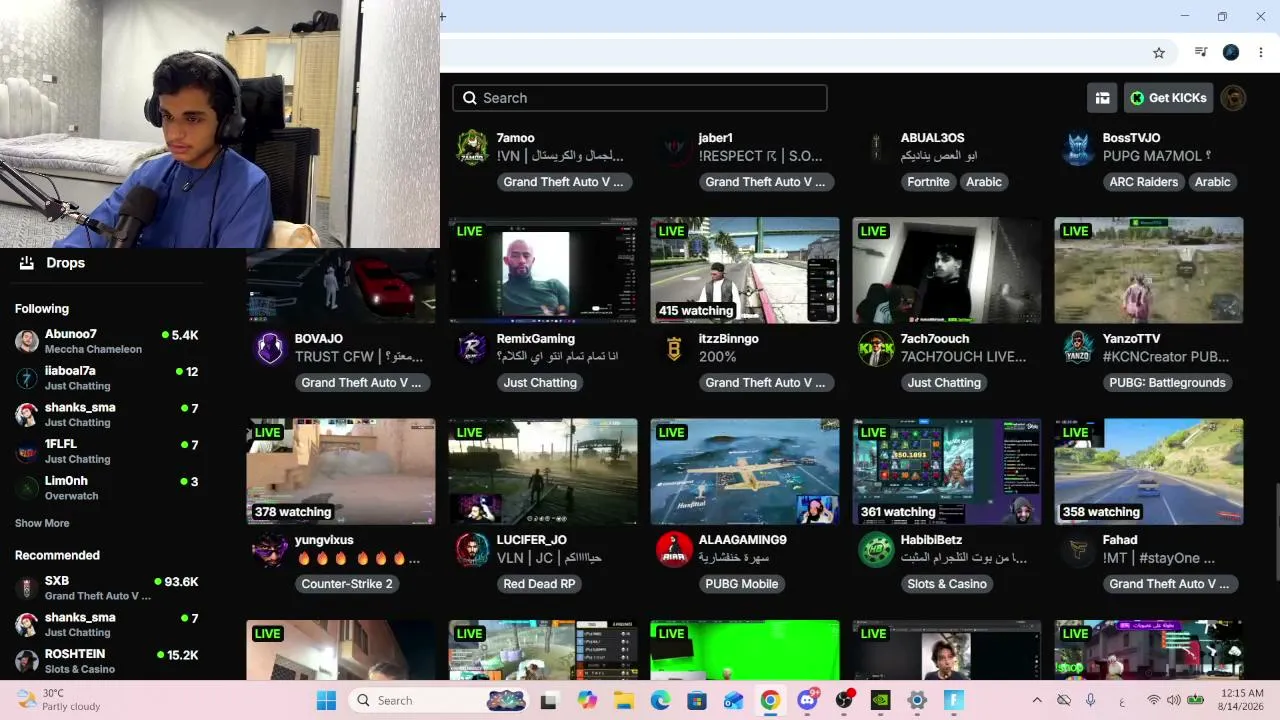
Task: Select the PUBG: Battlegrounds category tag
Action: [x=1167, y=383]
